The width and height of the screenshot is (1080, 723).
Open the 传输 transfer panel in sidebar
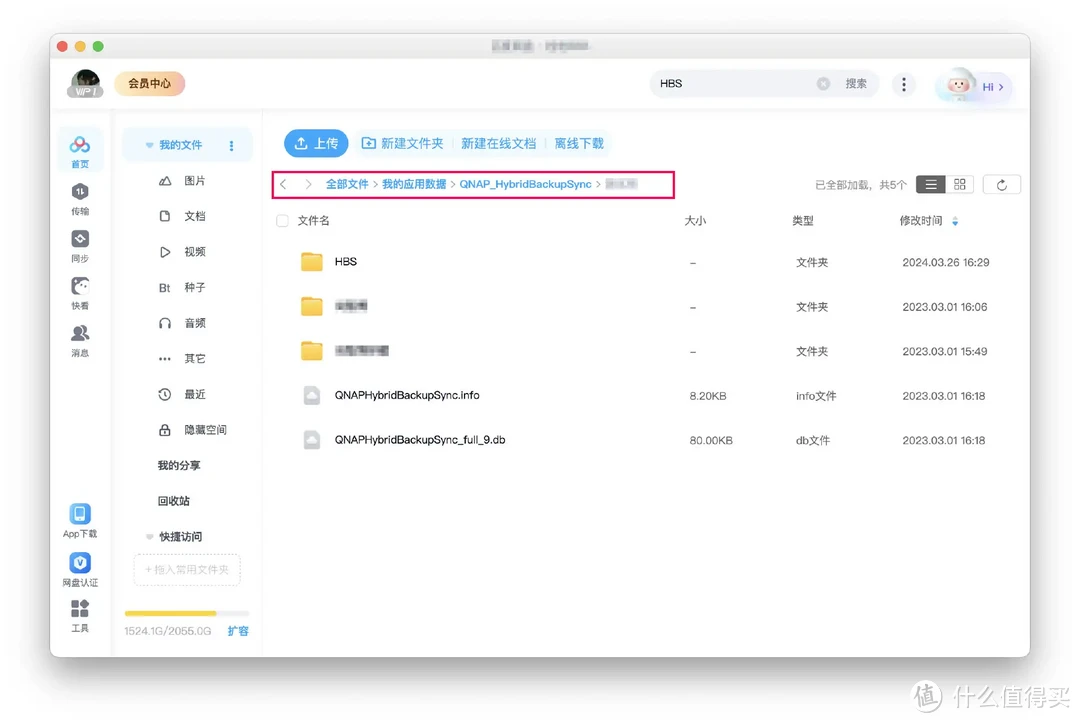click(80, 195)
